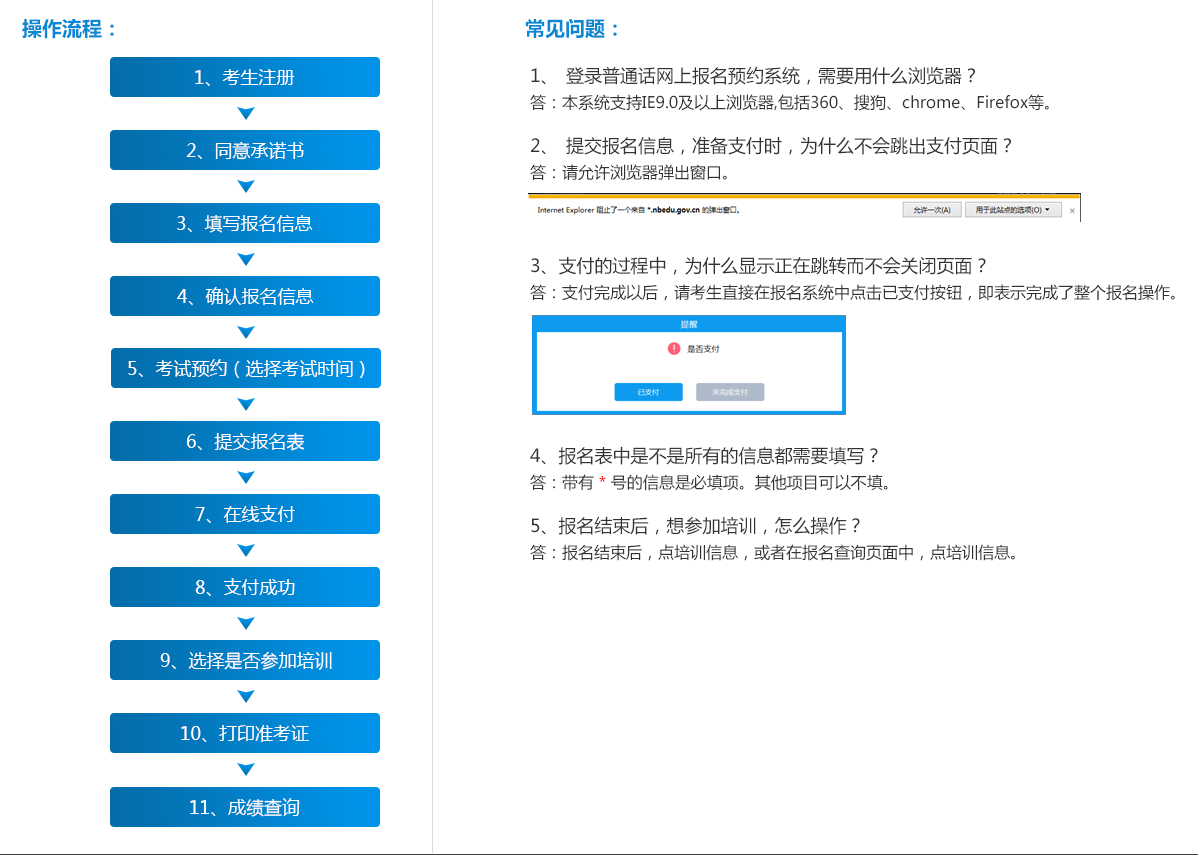Select step 5 考试预约 (选择考试时间)

(245, 368)
